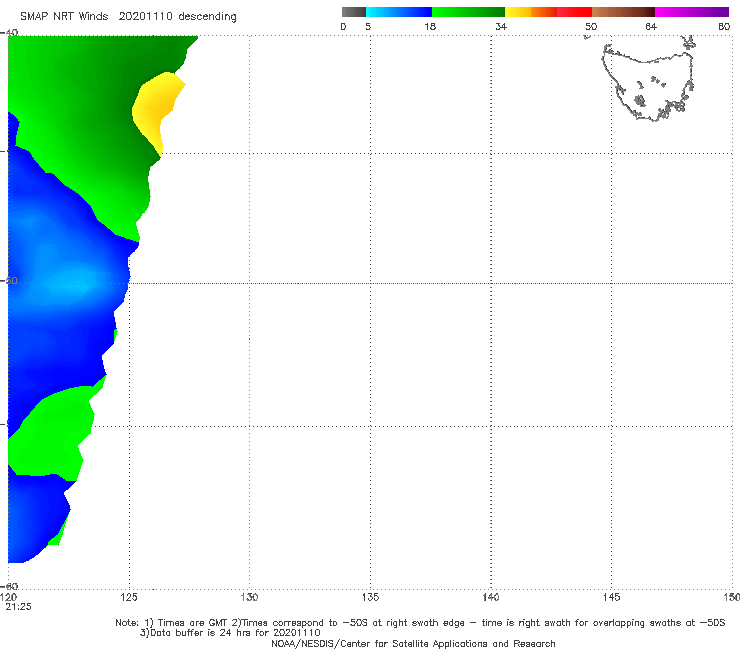Screen dimensions: 740x650
Task: Click the color bar label '18'
Action: (430, 26)
